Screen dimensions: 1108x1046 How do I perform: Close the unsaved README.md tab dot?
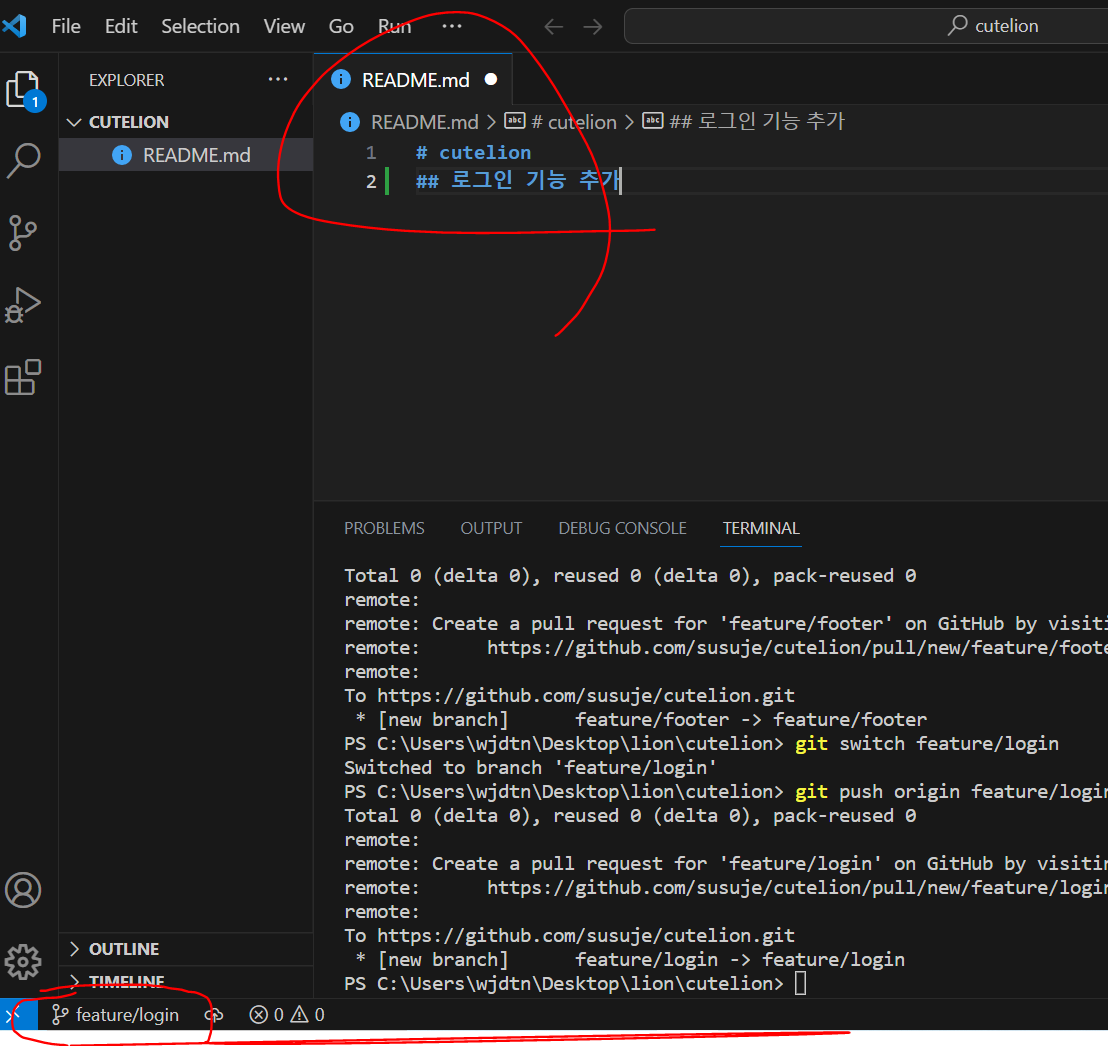point(491,79)
